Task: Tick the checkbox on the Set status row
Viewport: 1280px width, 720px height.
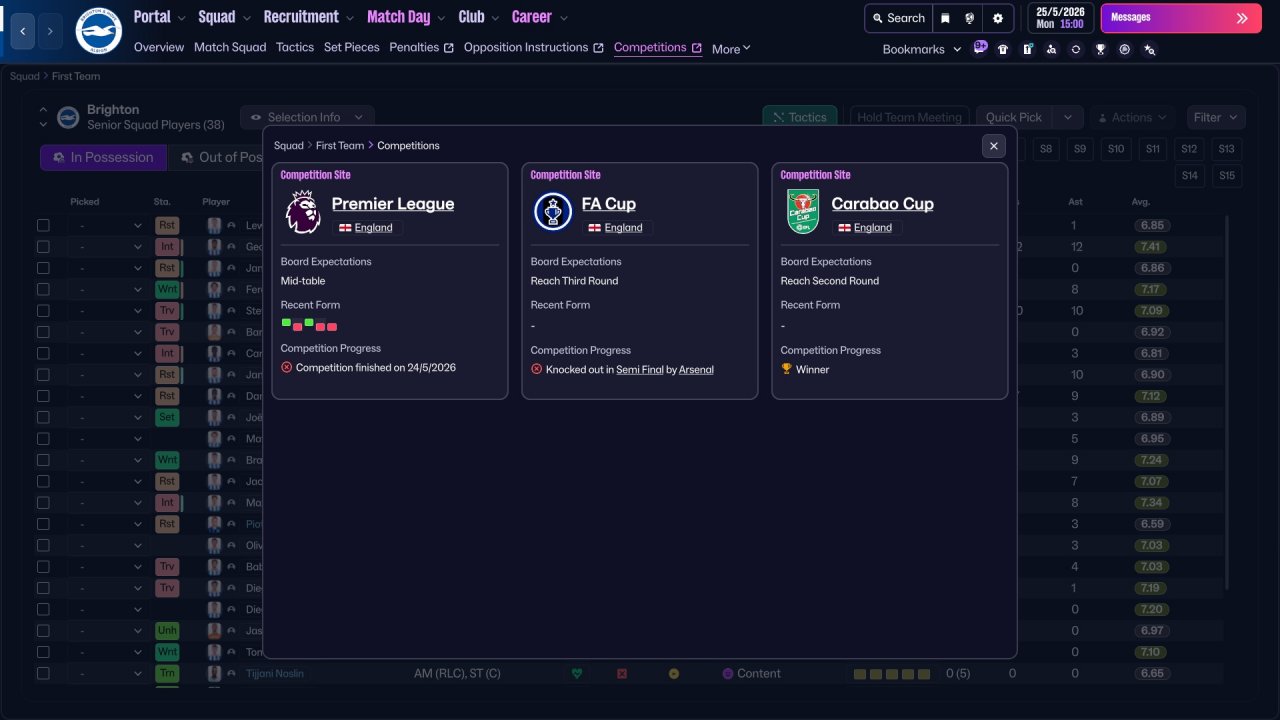Action: coord(43,417)
